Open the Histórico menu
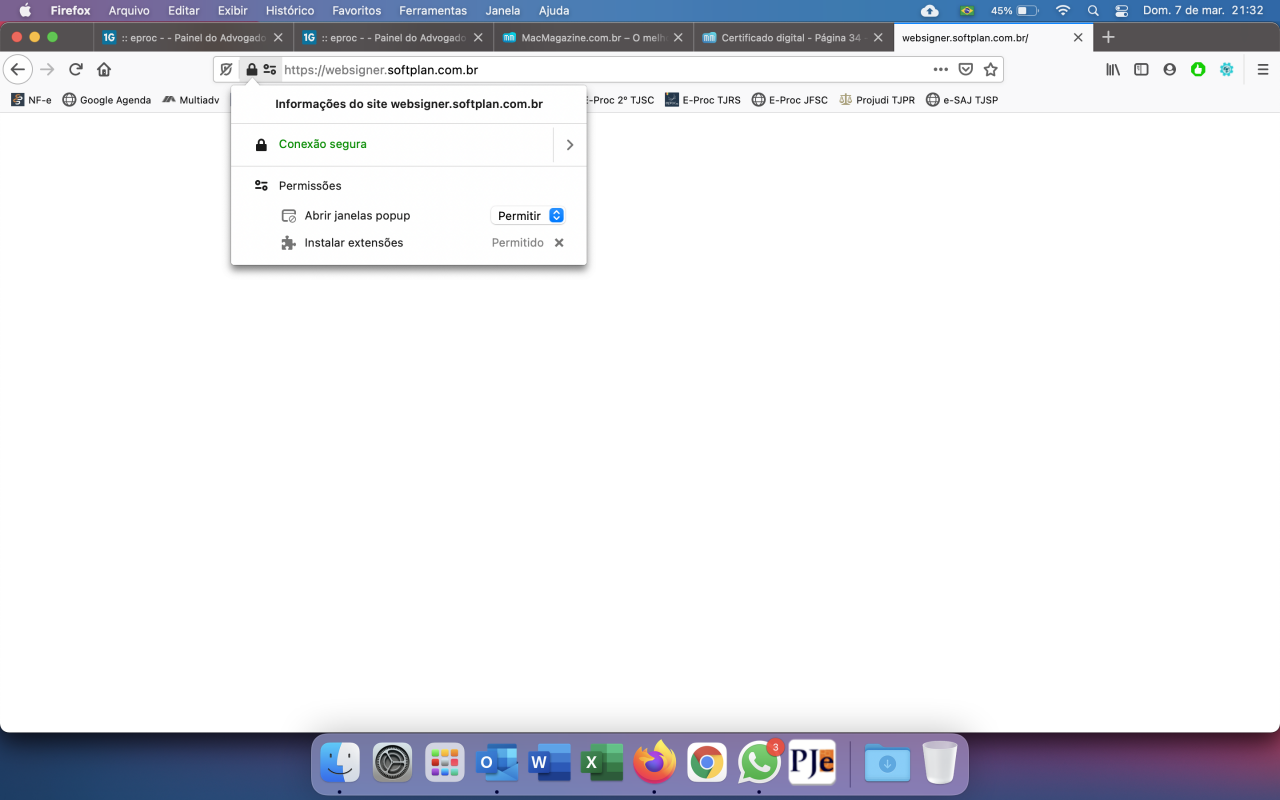 (290, 11)
